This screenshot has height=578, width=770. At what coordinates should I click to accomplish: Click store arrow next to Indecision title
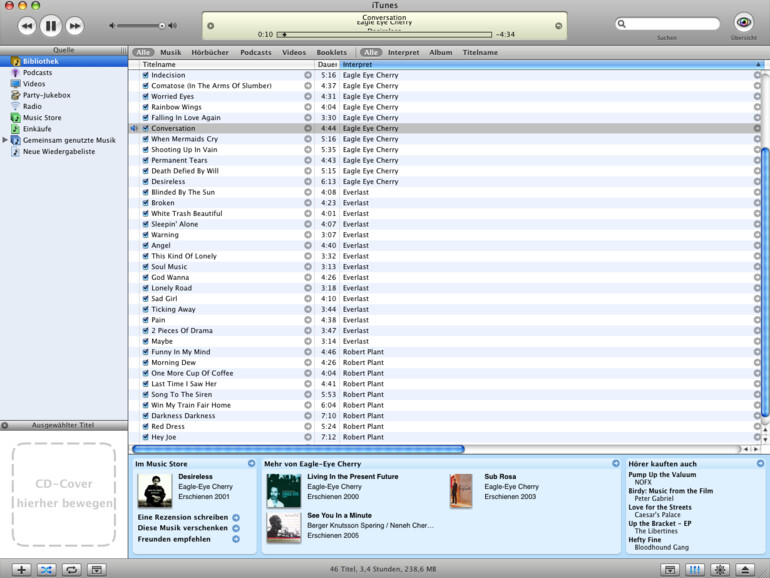(308, 75)
